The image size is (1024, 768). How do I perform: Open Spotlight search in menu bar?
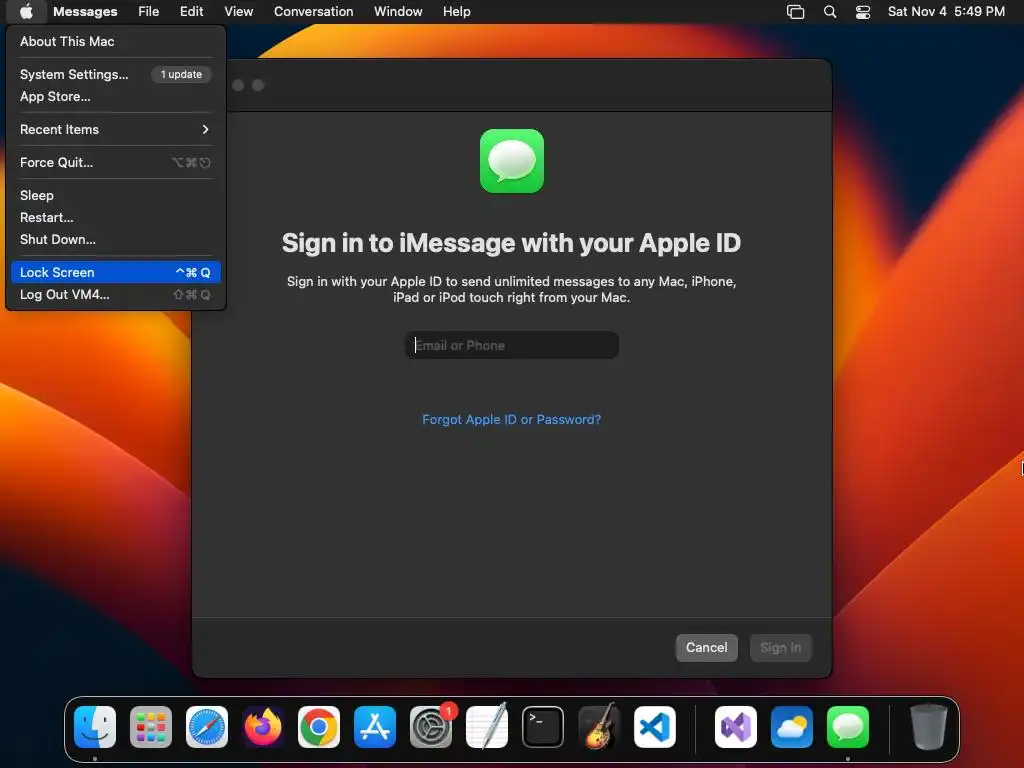[829, 12]
